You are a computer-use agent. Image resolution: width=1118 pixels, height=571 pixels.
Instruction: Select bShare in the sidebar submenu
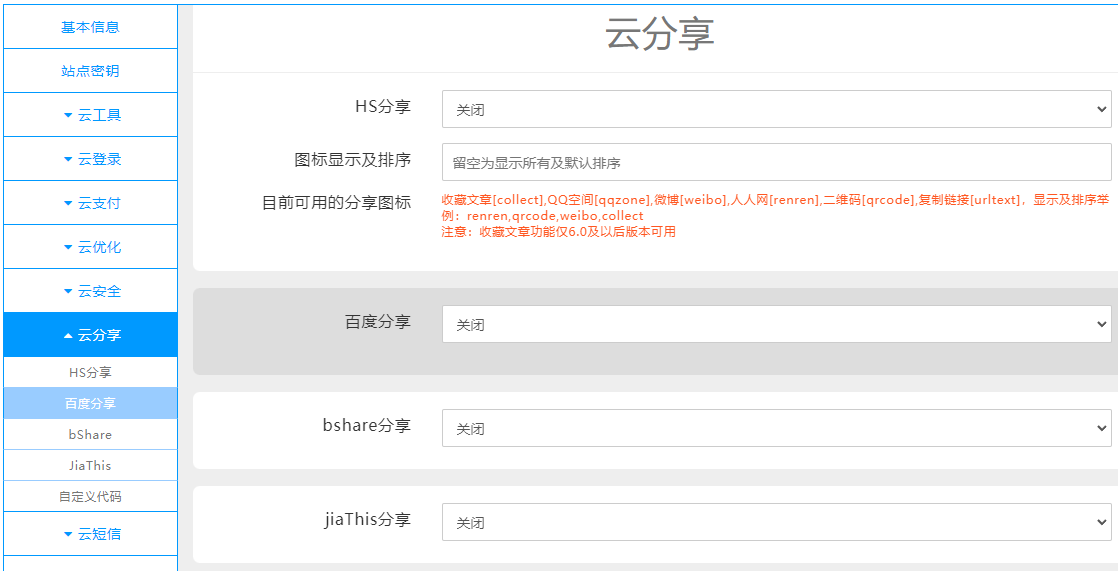point(90,434)
